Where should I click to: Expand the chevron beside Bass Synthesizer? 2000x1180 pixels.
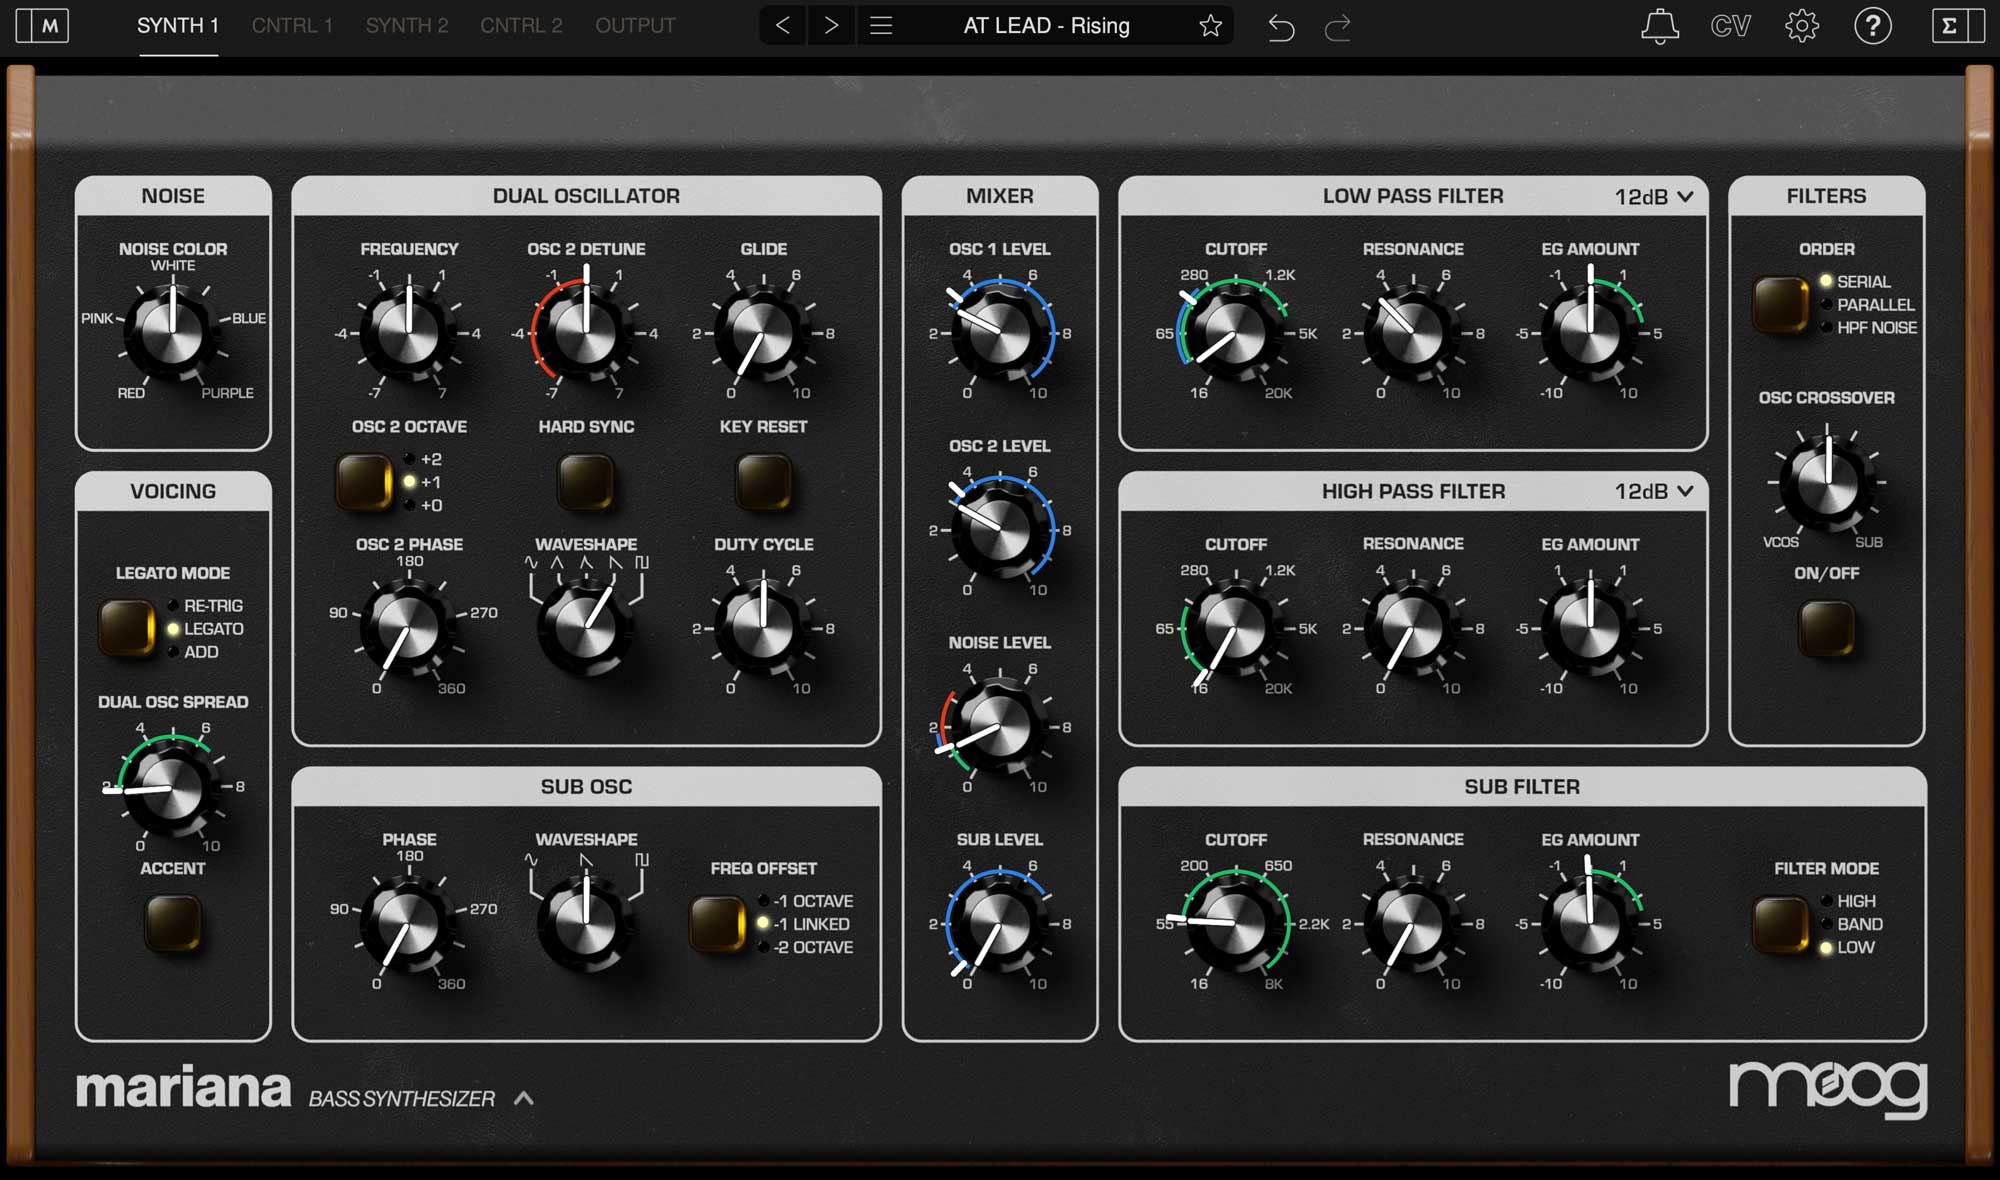pos(524,1098)
